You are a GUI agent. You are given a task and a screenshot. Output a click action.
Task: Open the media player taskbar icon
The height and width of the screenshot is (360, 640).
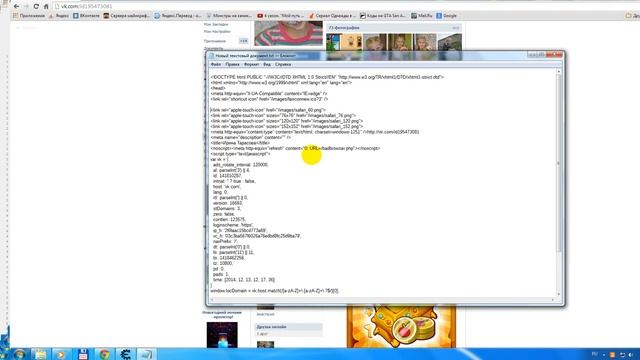coord(61,354)
